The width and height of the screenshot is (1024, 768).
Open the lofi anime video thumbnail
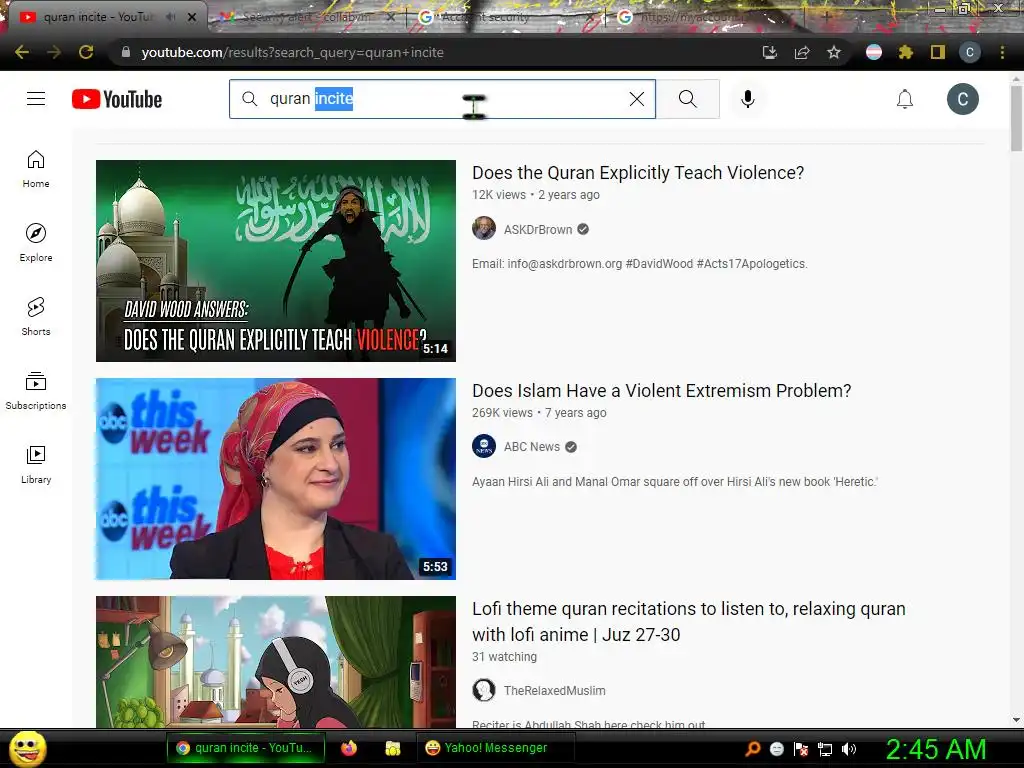coord(276,662)
